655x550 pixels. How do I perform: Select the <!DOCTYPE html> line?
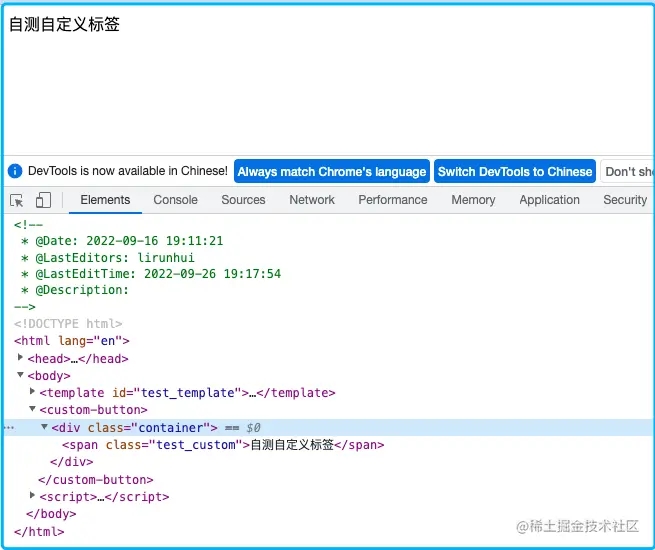68,324
